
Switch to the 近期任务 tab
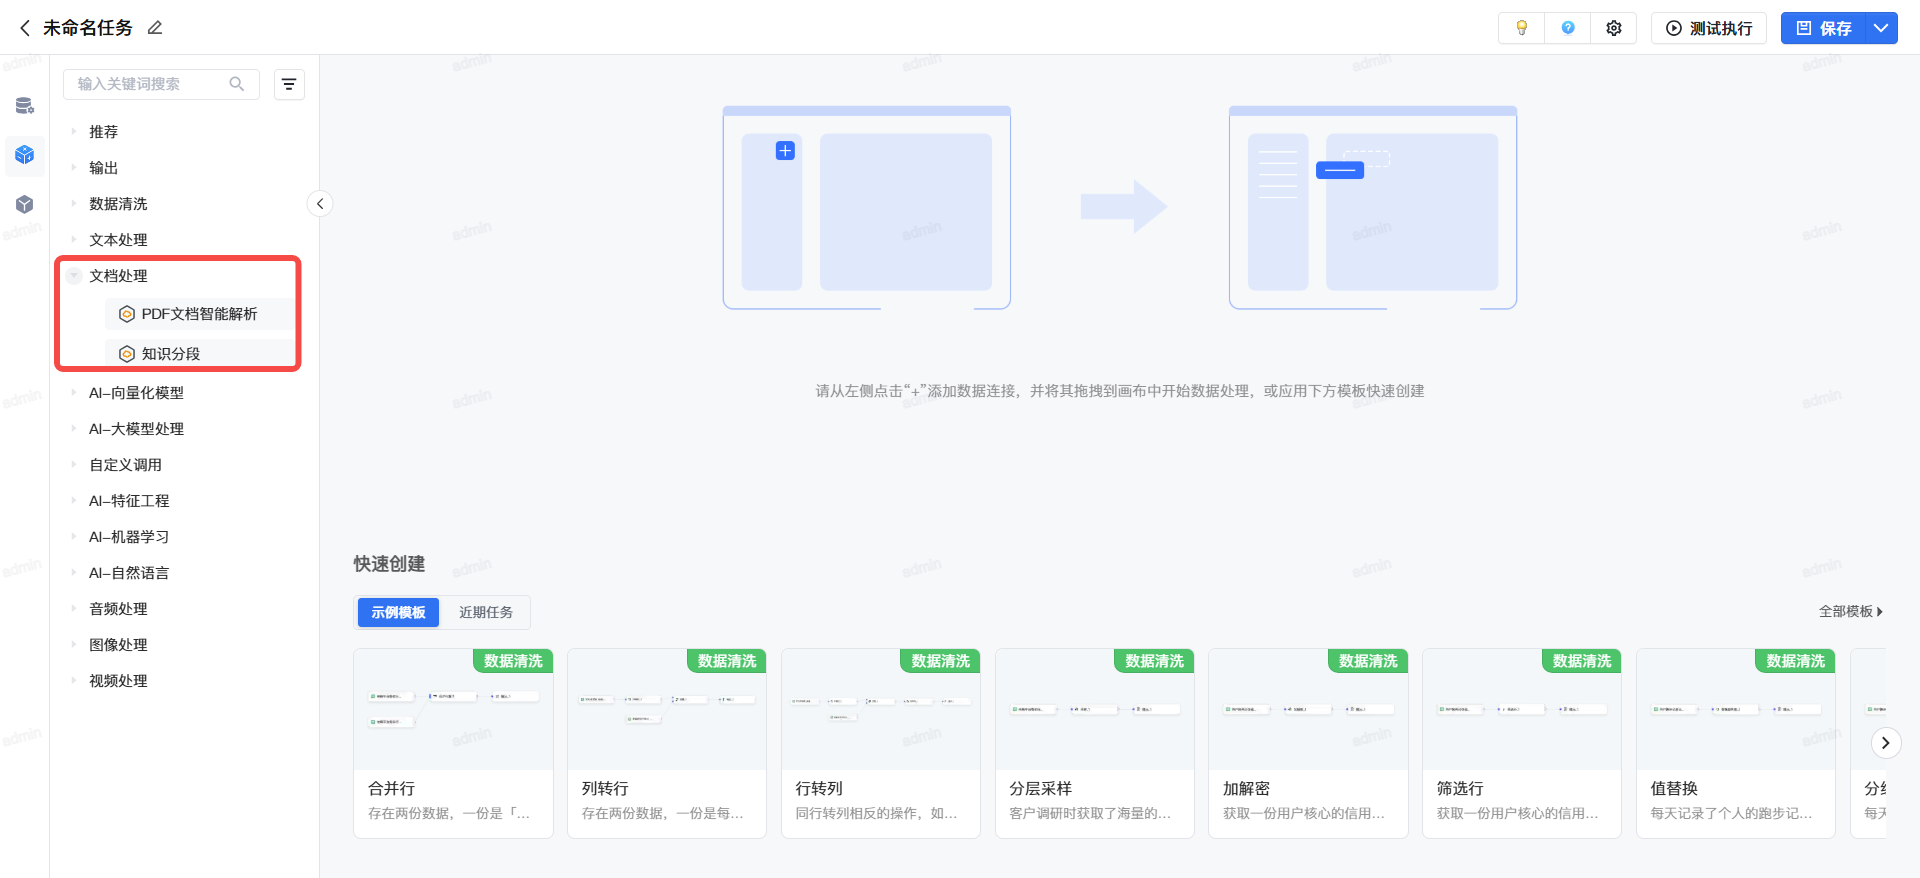486,612
